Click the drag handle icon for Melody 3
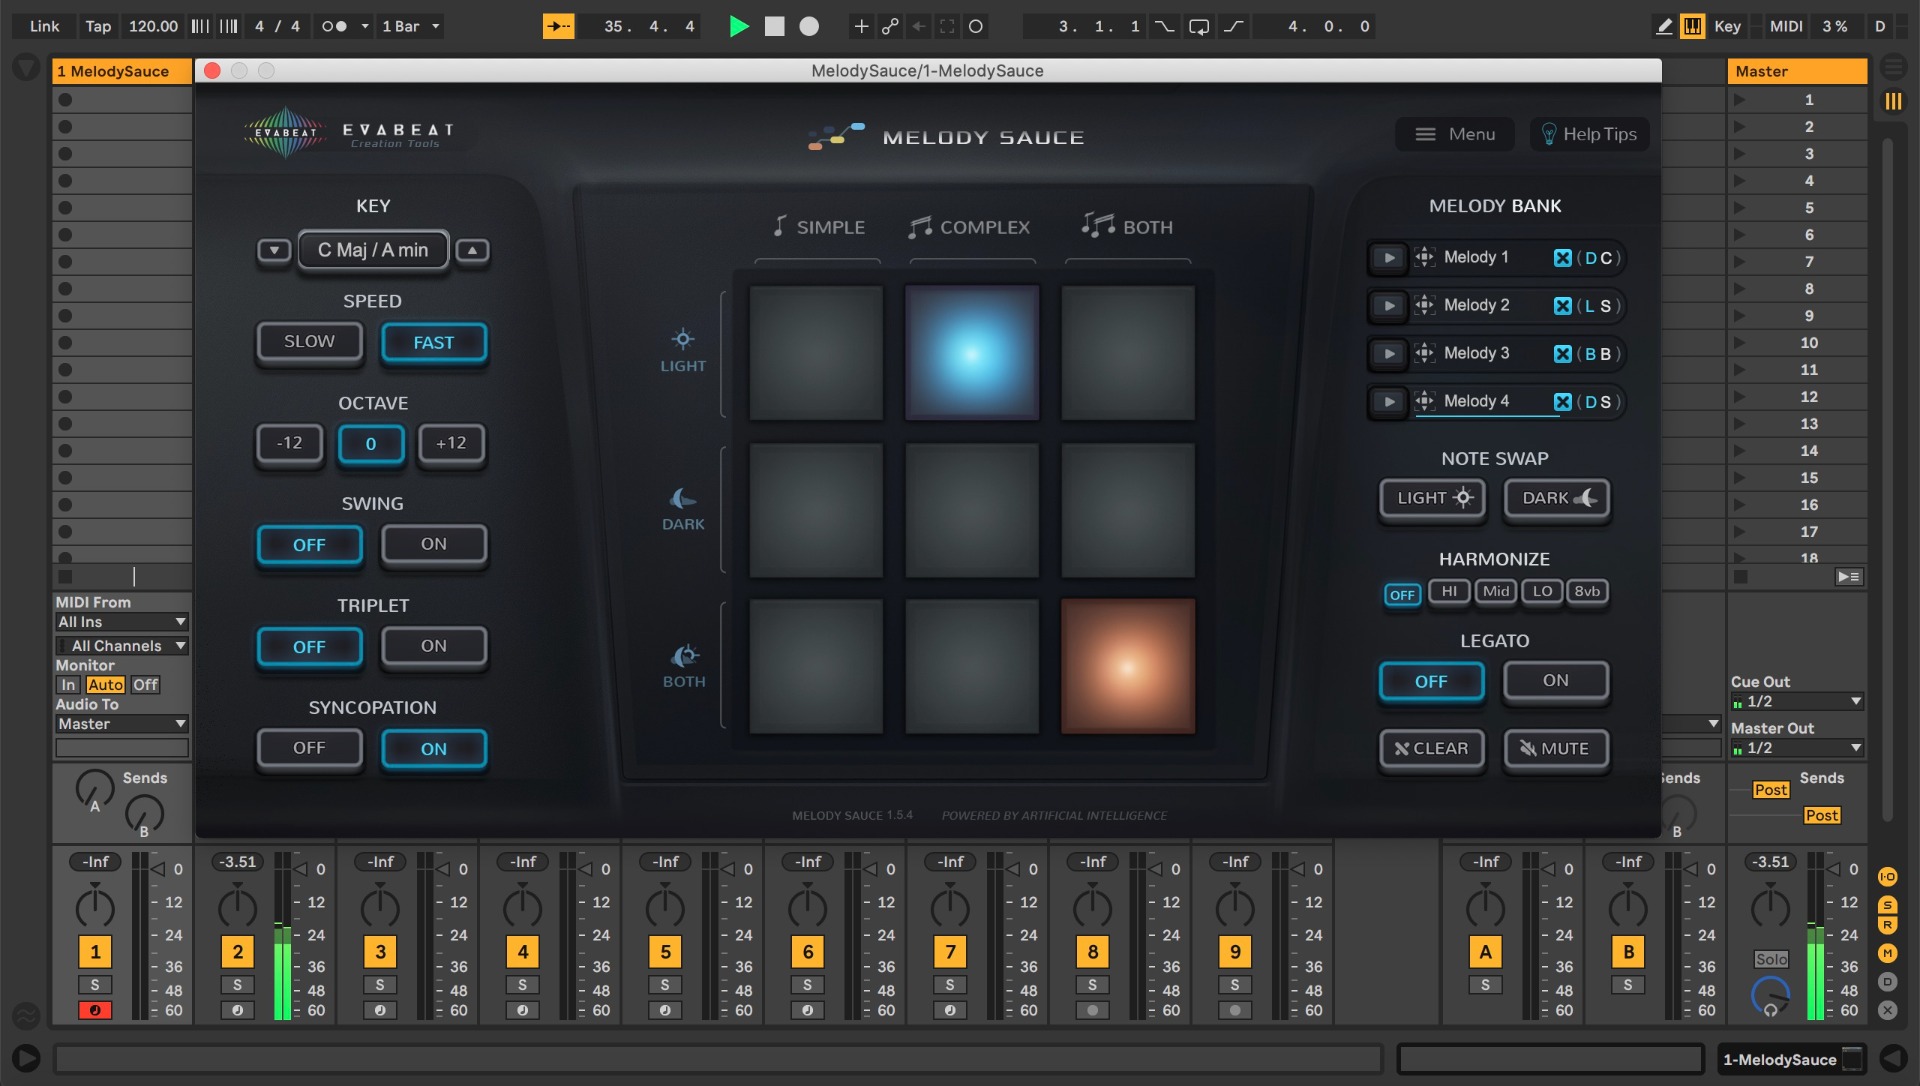Image resolution: width=1920 pixels, height=1086 pixels. [x=1424, y=353]
